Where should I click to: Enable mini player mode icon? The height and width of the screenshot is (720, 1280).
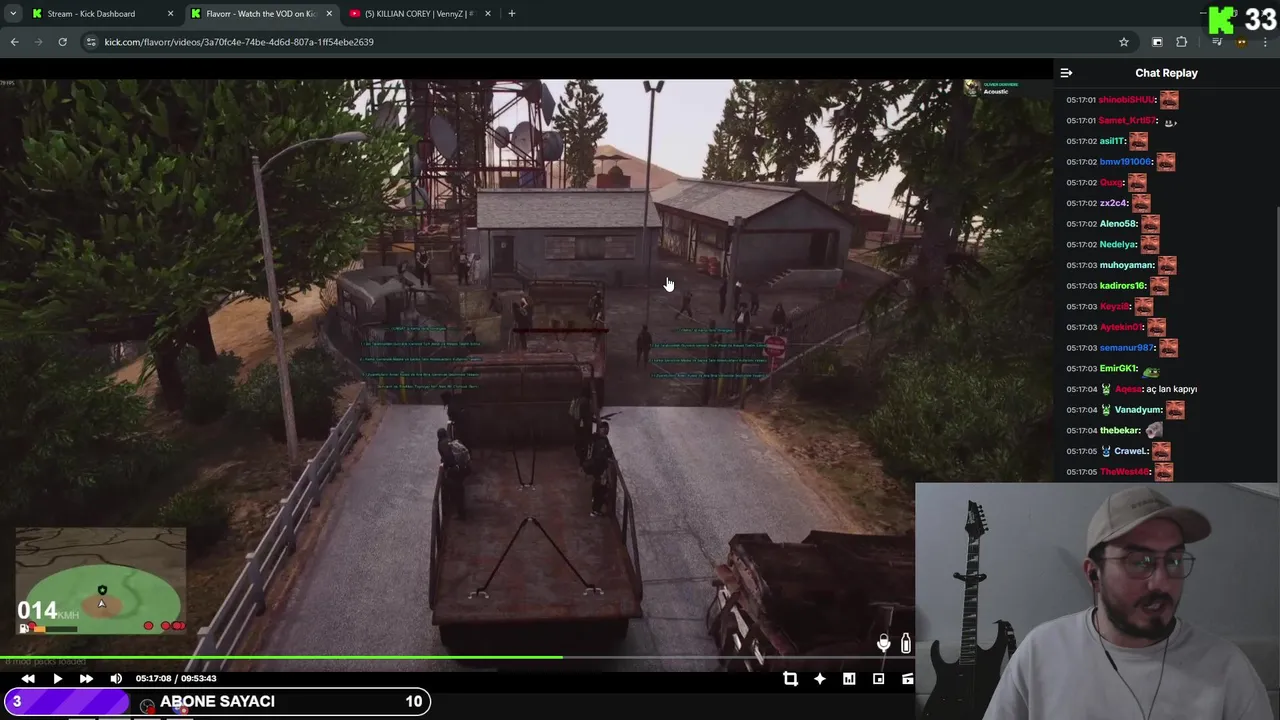(878, 679)
